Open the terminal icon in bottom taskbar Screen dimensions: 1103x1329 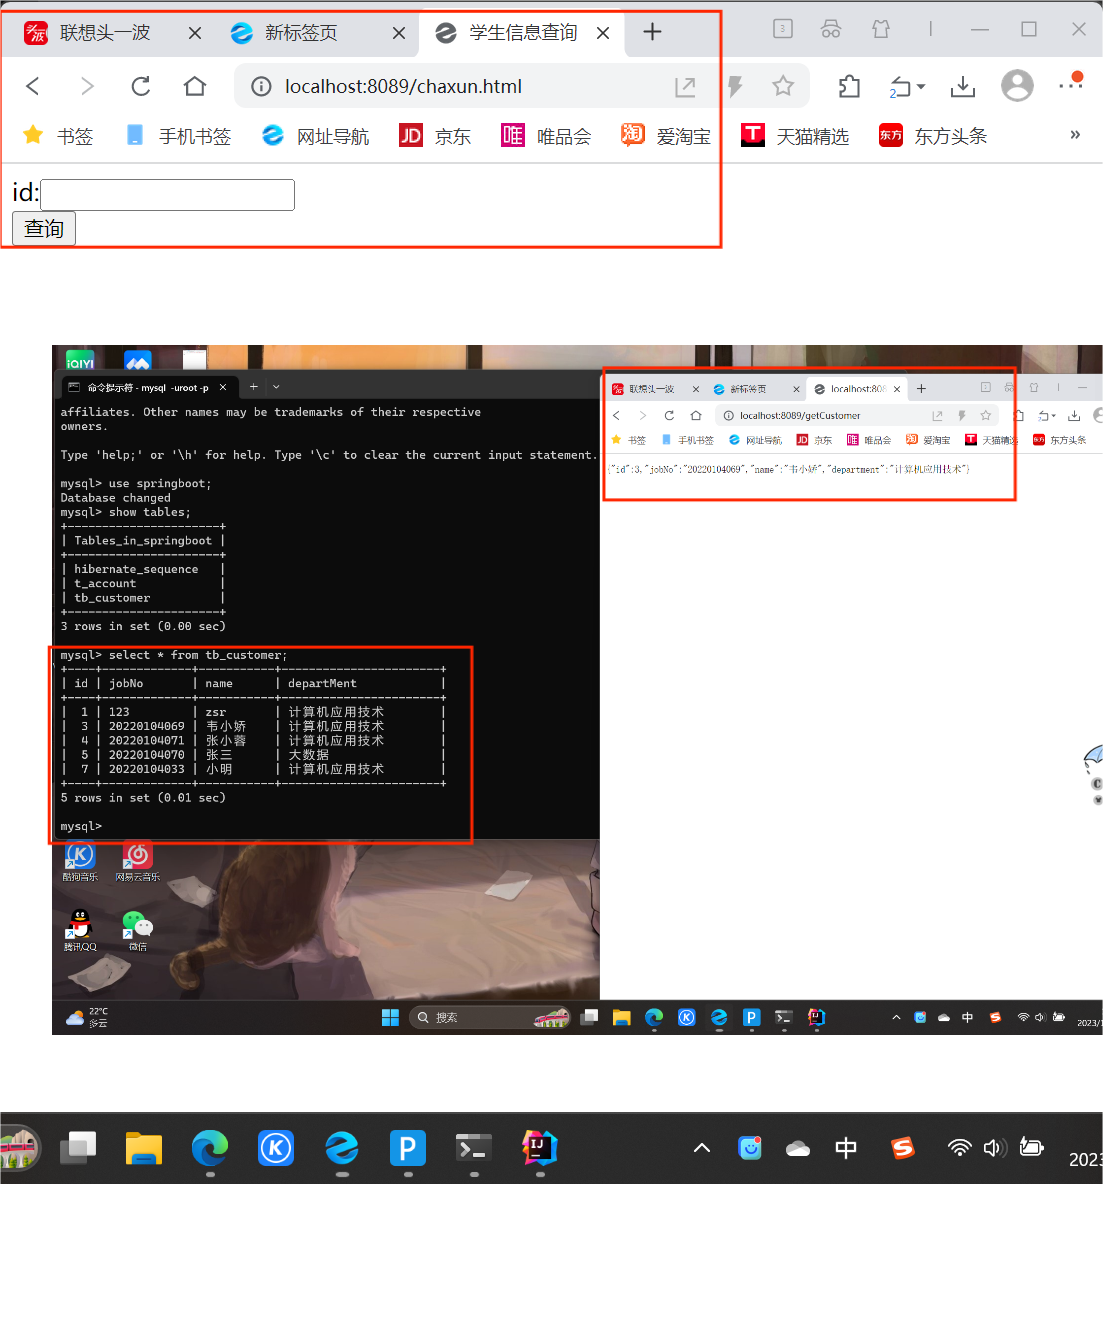(474, 1148)
